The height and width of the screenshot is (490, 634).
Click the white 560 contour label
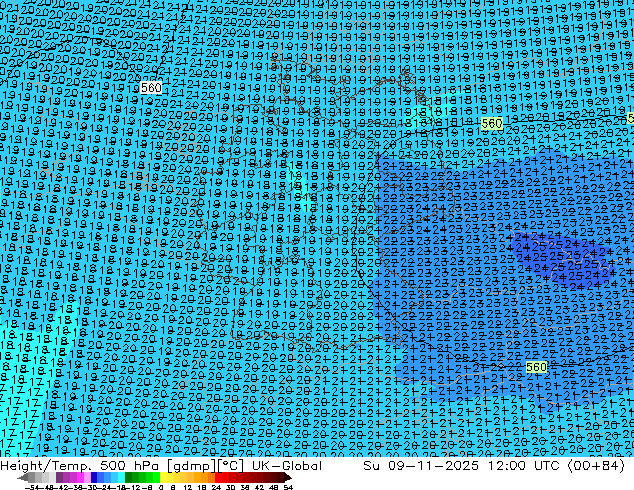(x=151, y=88)
